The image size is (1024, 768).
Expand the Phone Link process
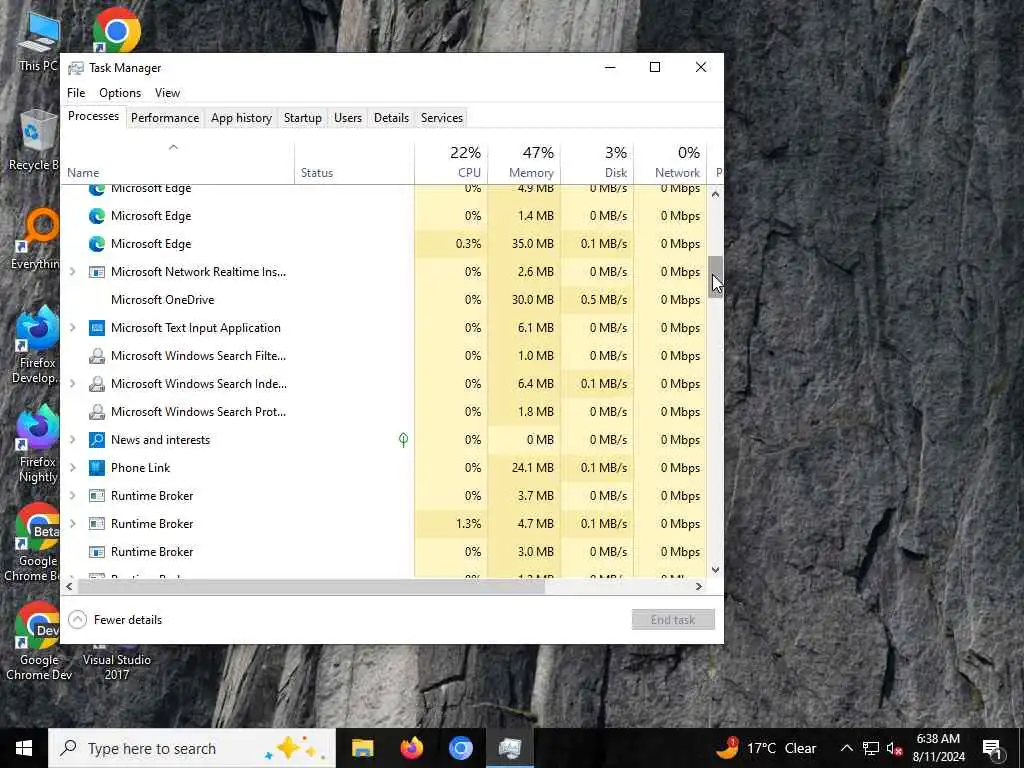tap(72, 468)
